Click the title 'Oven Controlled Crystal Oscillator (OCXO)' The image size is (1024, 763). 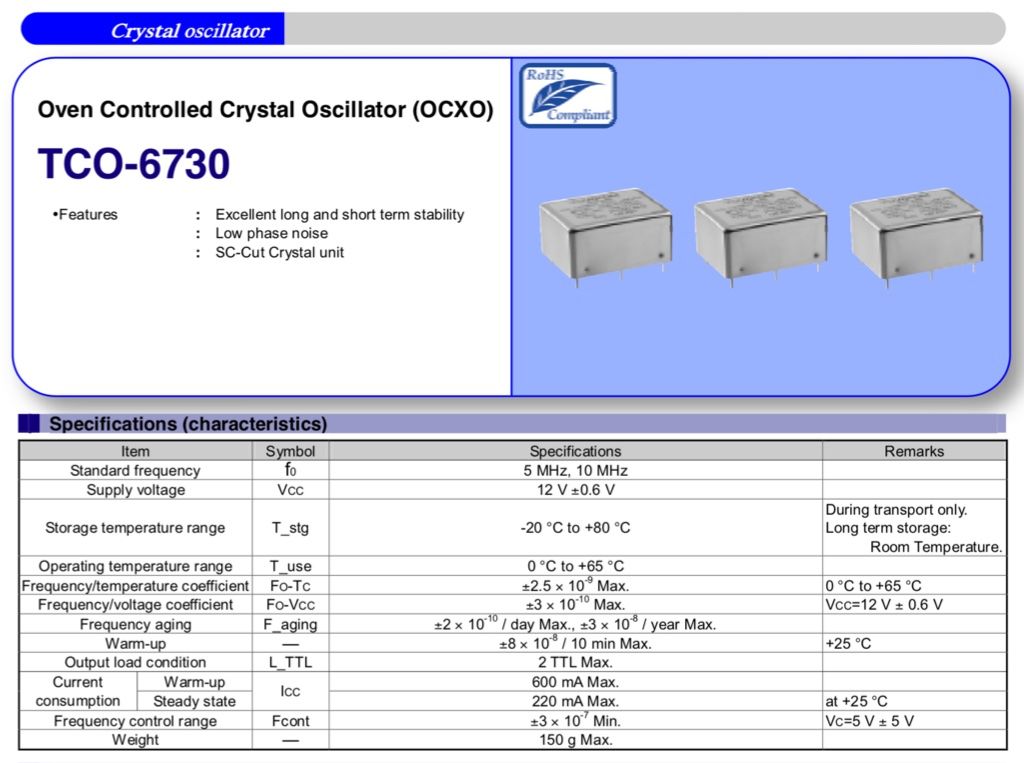pyautogui.click(x=265, y=109)
